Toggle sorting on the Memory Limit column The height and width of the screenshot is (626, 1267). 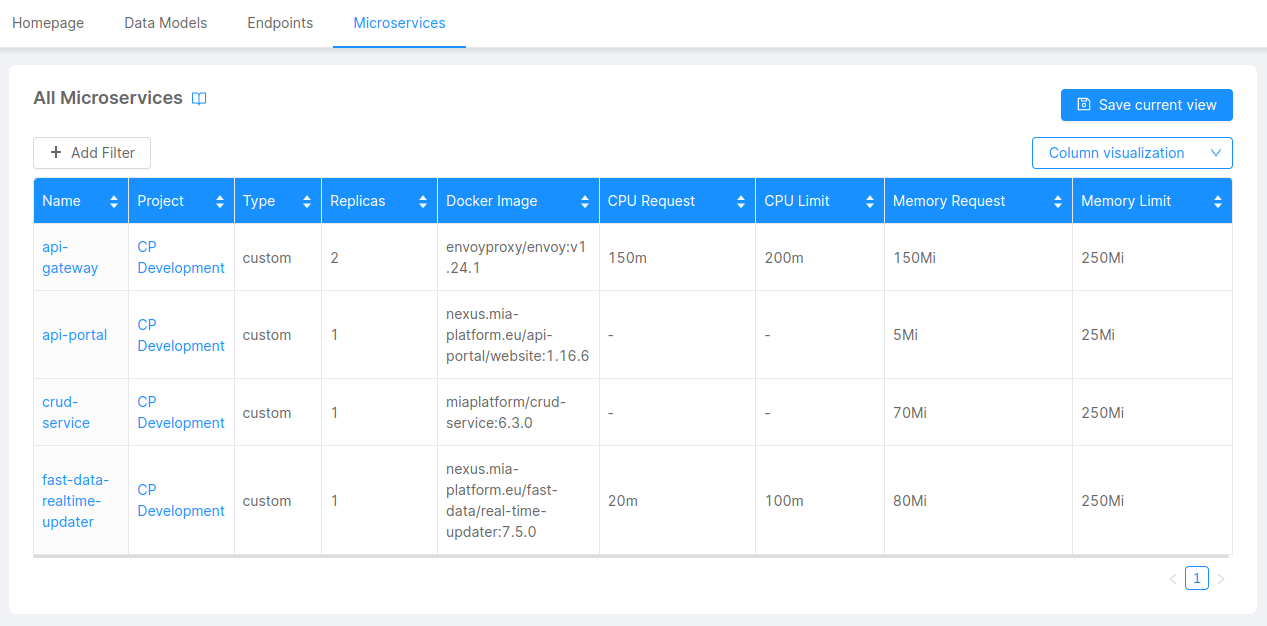point(1219,200)
